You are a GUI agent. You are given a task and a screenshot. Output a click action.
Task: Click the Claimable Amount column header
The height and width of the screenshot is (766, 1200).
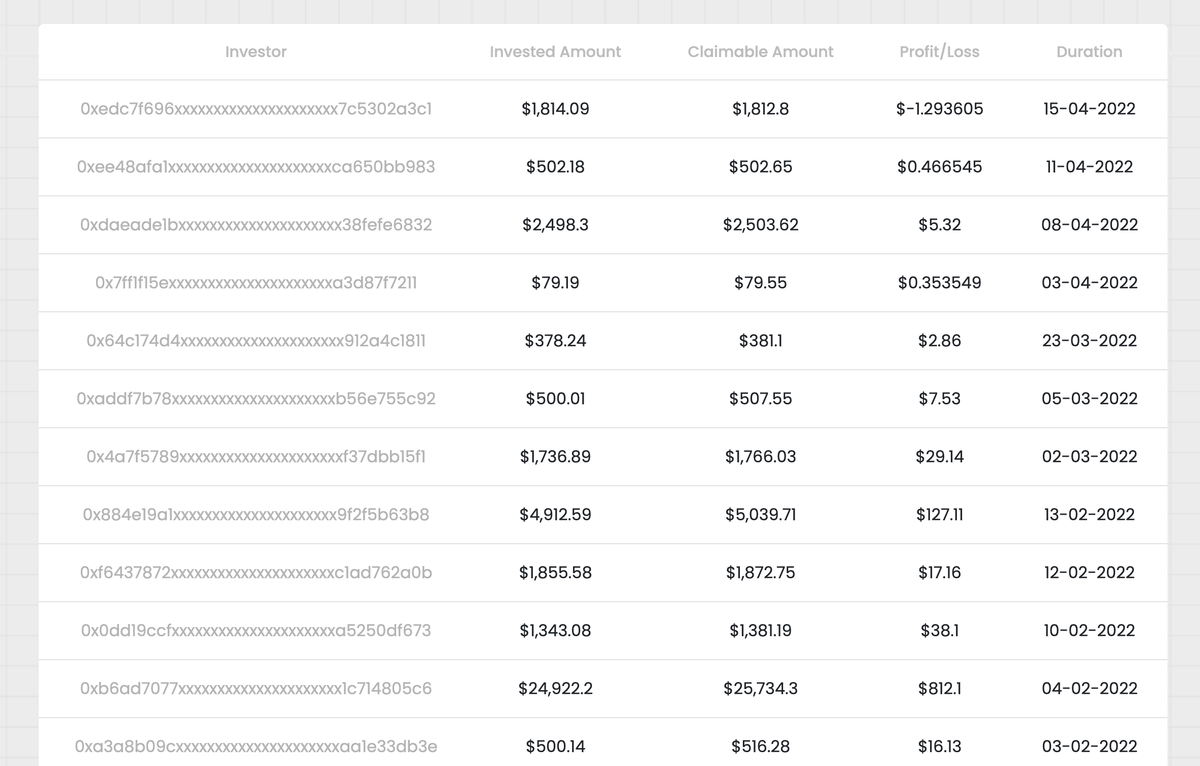(760, 52)
